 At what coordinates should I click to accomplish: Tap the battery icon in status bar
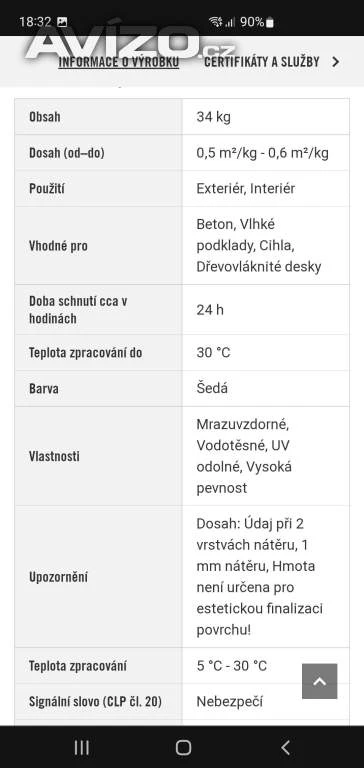(x=270, y=22)
